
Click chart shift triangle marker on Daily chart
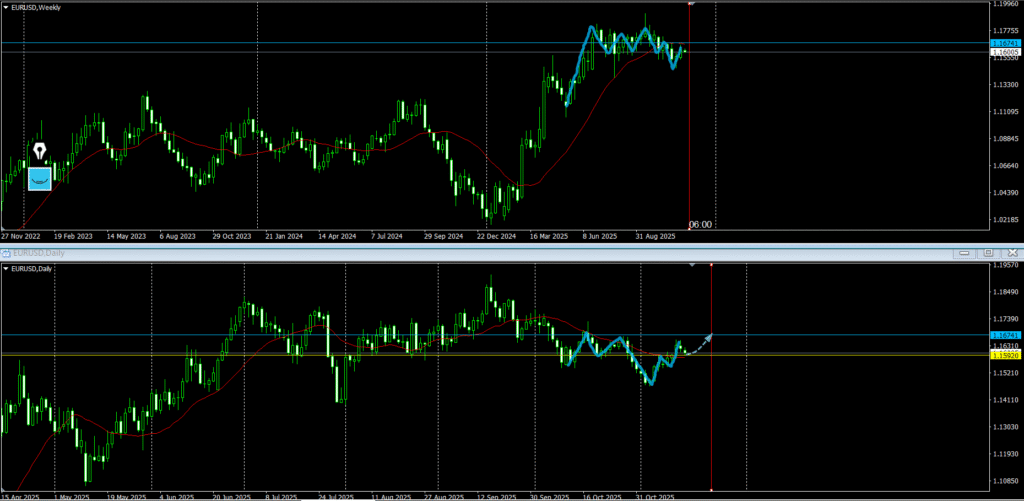[692, 265]
